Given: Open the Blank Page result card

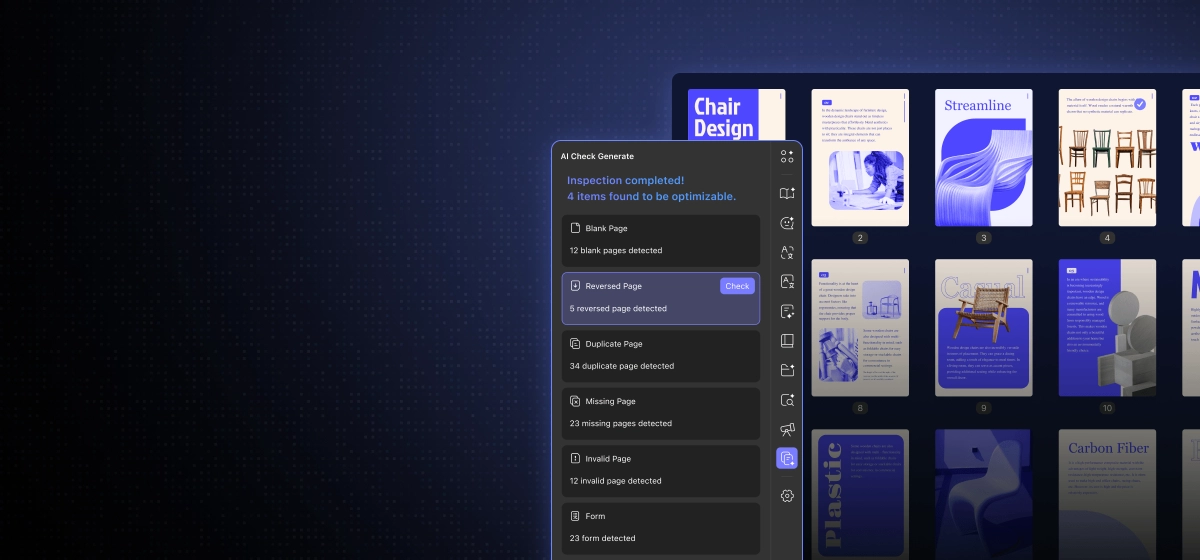Looking at the screenshot, I should (x=661, y=240).
